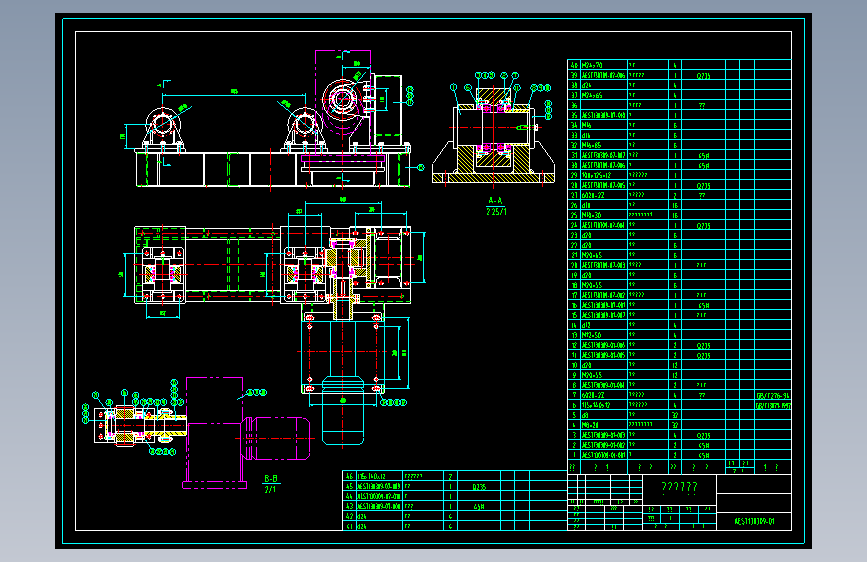Screen dimensions: 867x562
Task: Click item number 46 in the lower parts list
Action: (x=349, y=476)
